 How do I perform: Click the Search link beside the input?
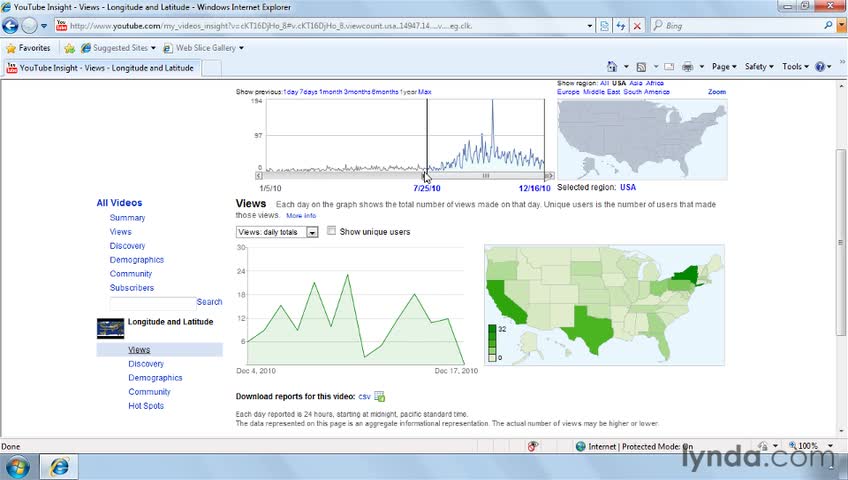click(209, 302)
